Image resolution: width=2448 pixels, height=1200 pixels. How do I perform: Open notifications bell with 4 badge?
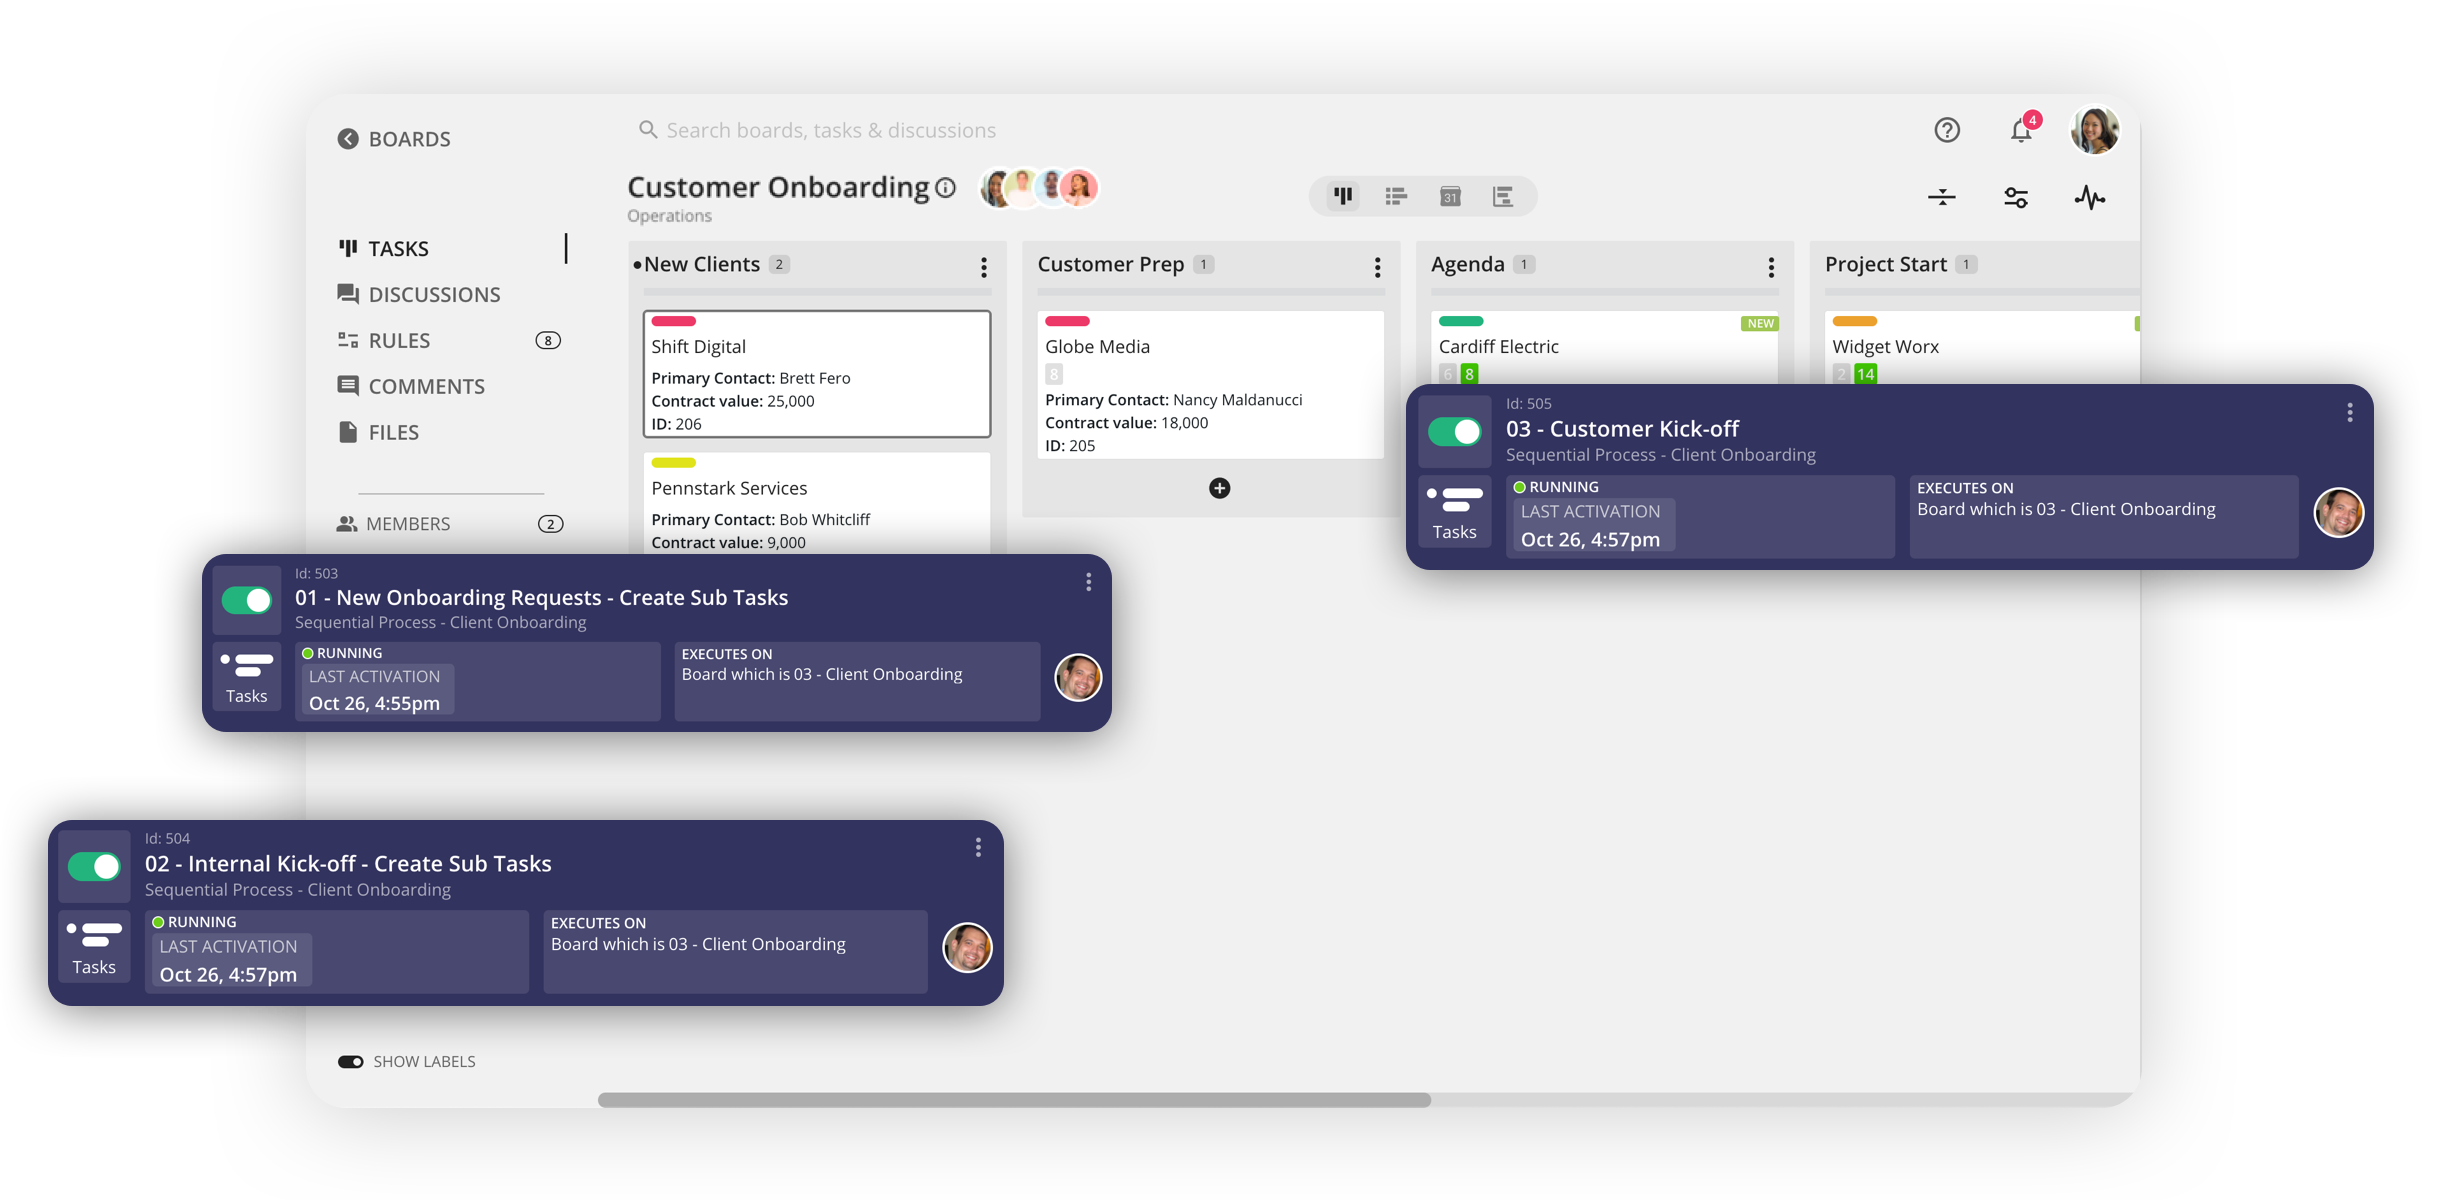(x=2021, y=130)
